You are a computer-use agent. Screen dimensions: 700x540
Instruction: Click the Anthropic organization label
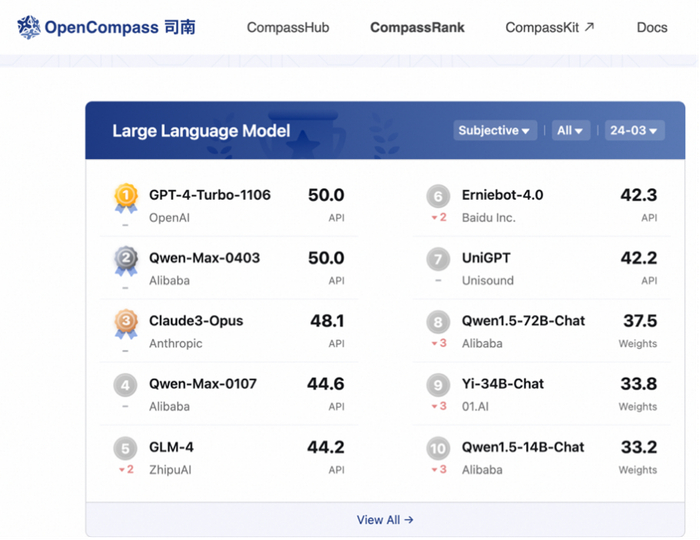(x=175, y=344)
